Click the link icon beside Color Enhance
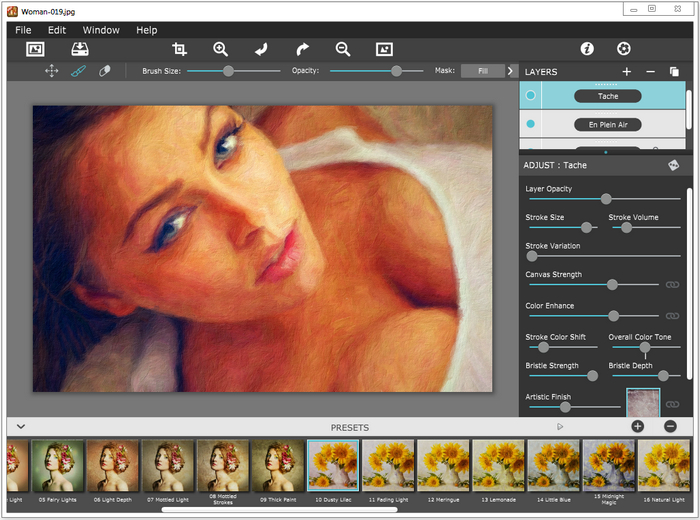The image size is (700, 520). [672, 316]
